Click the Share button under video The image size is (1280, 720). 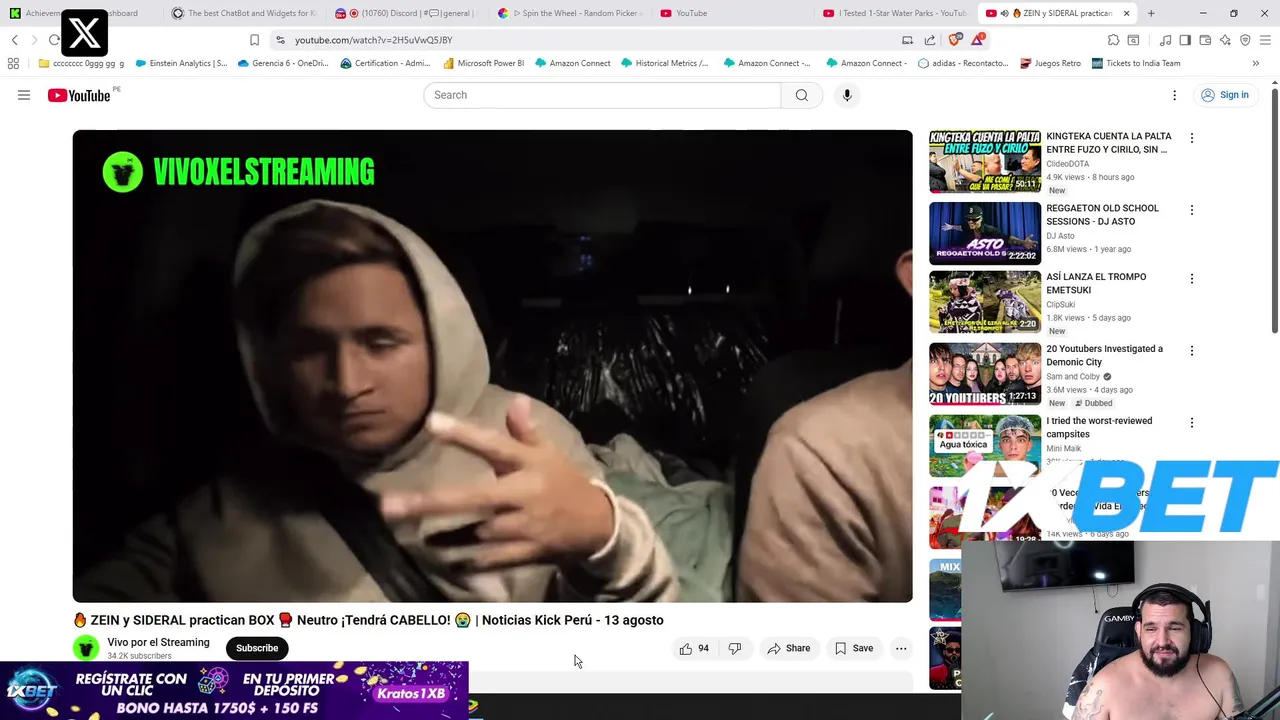click(788, 648)
